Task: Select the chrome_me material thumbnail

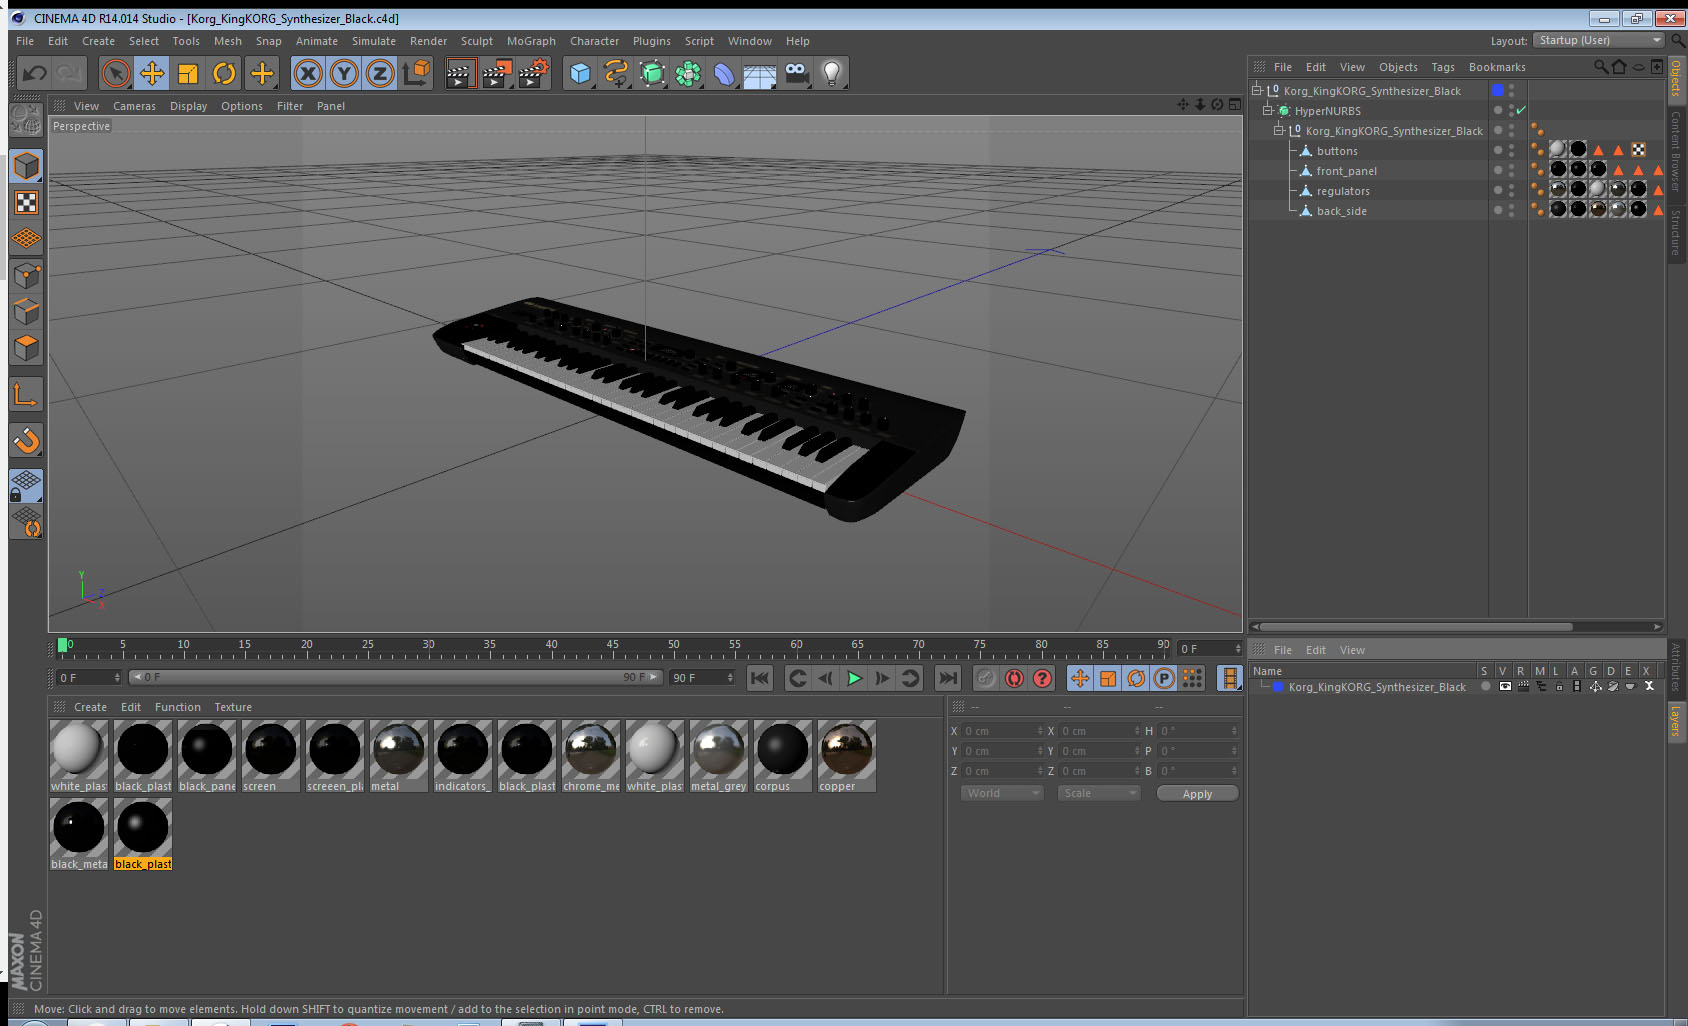Action: tap(591, 756)
